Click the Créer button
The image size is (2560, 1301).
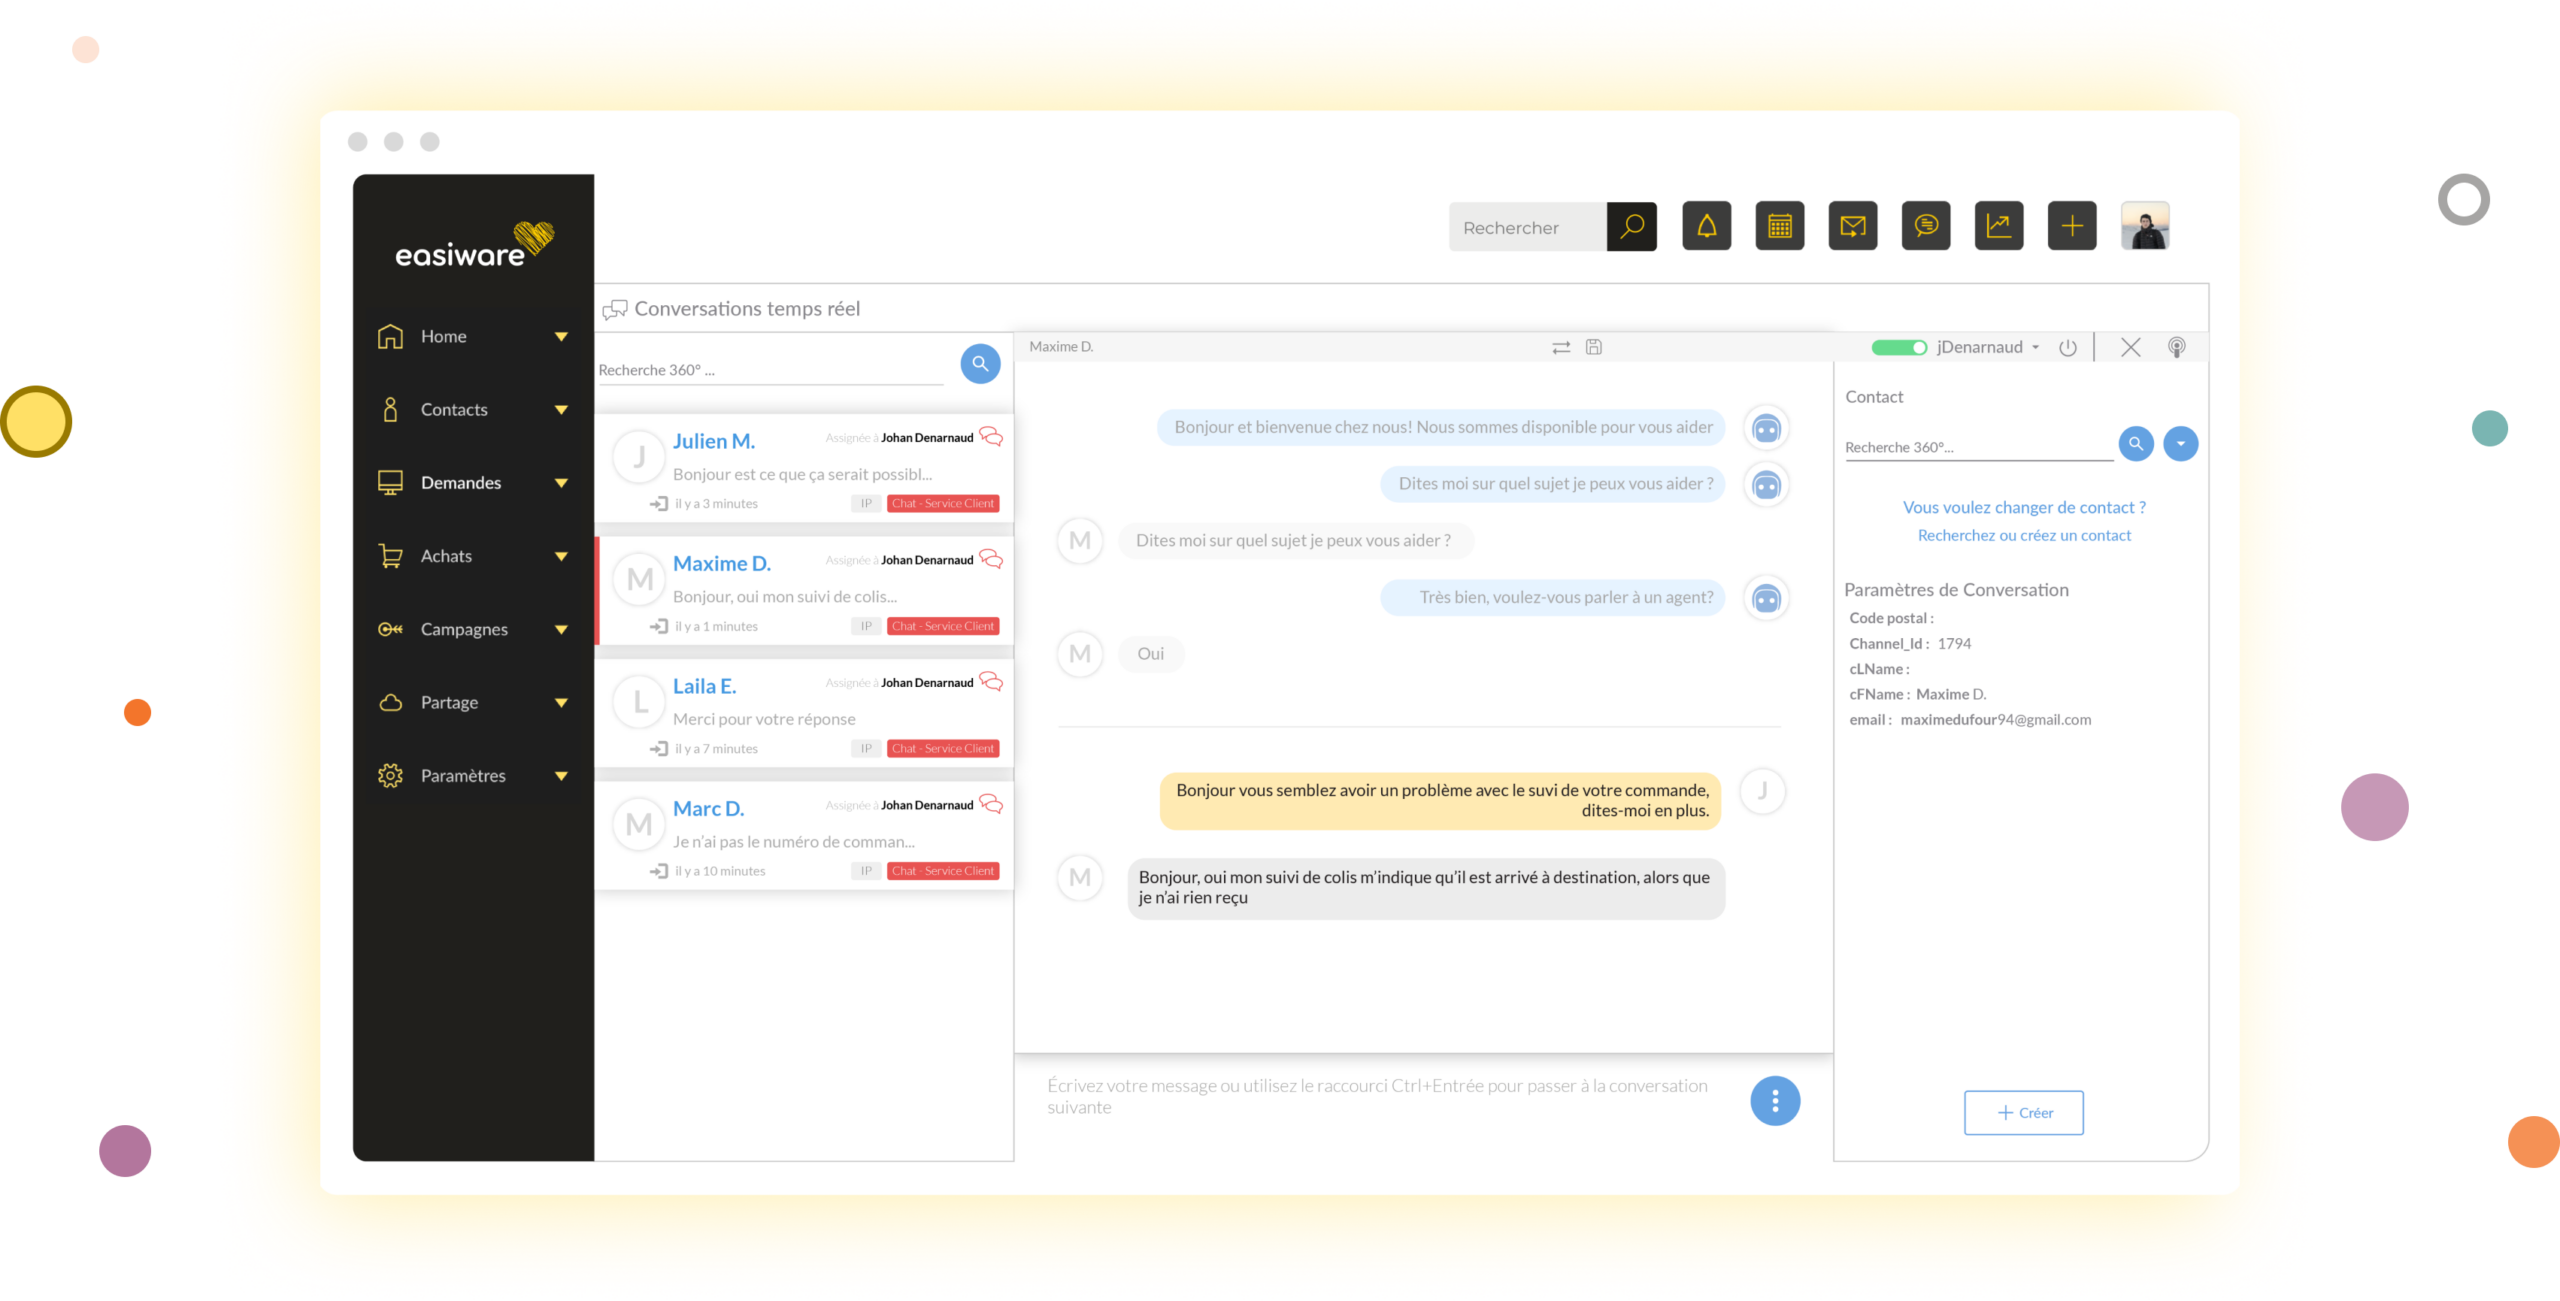click(2023, 1112)
